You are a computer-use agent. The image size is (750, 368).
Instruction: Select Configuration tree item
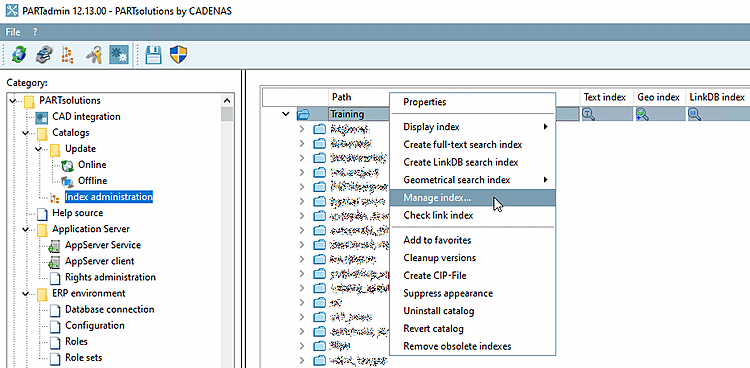95,325
